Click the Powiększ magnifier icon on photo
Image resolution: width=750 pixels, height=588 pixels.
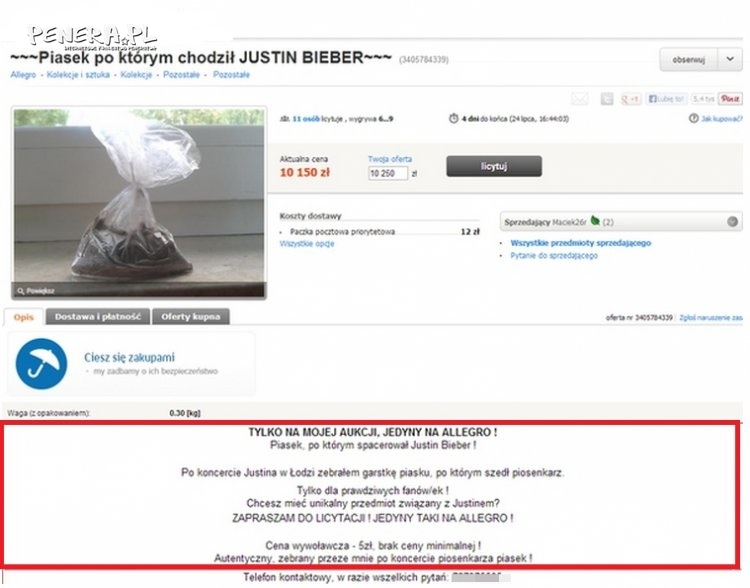coord(21,291)
